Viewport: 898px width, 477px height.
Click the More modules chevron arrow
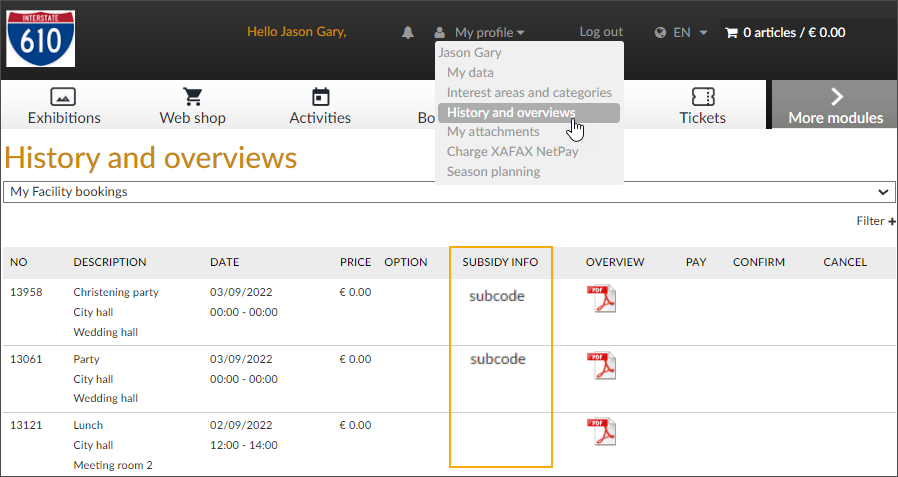pyautogui.click(x=837, y=96)
